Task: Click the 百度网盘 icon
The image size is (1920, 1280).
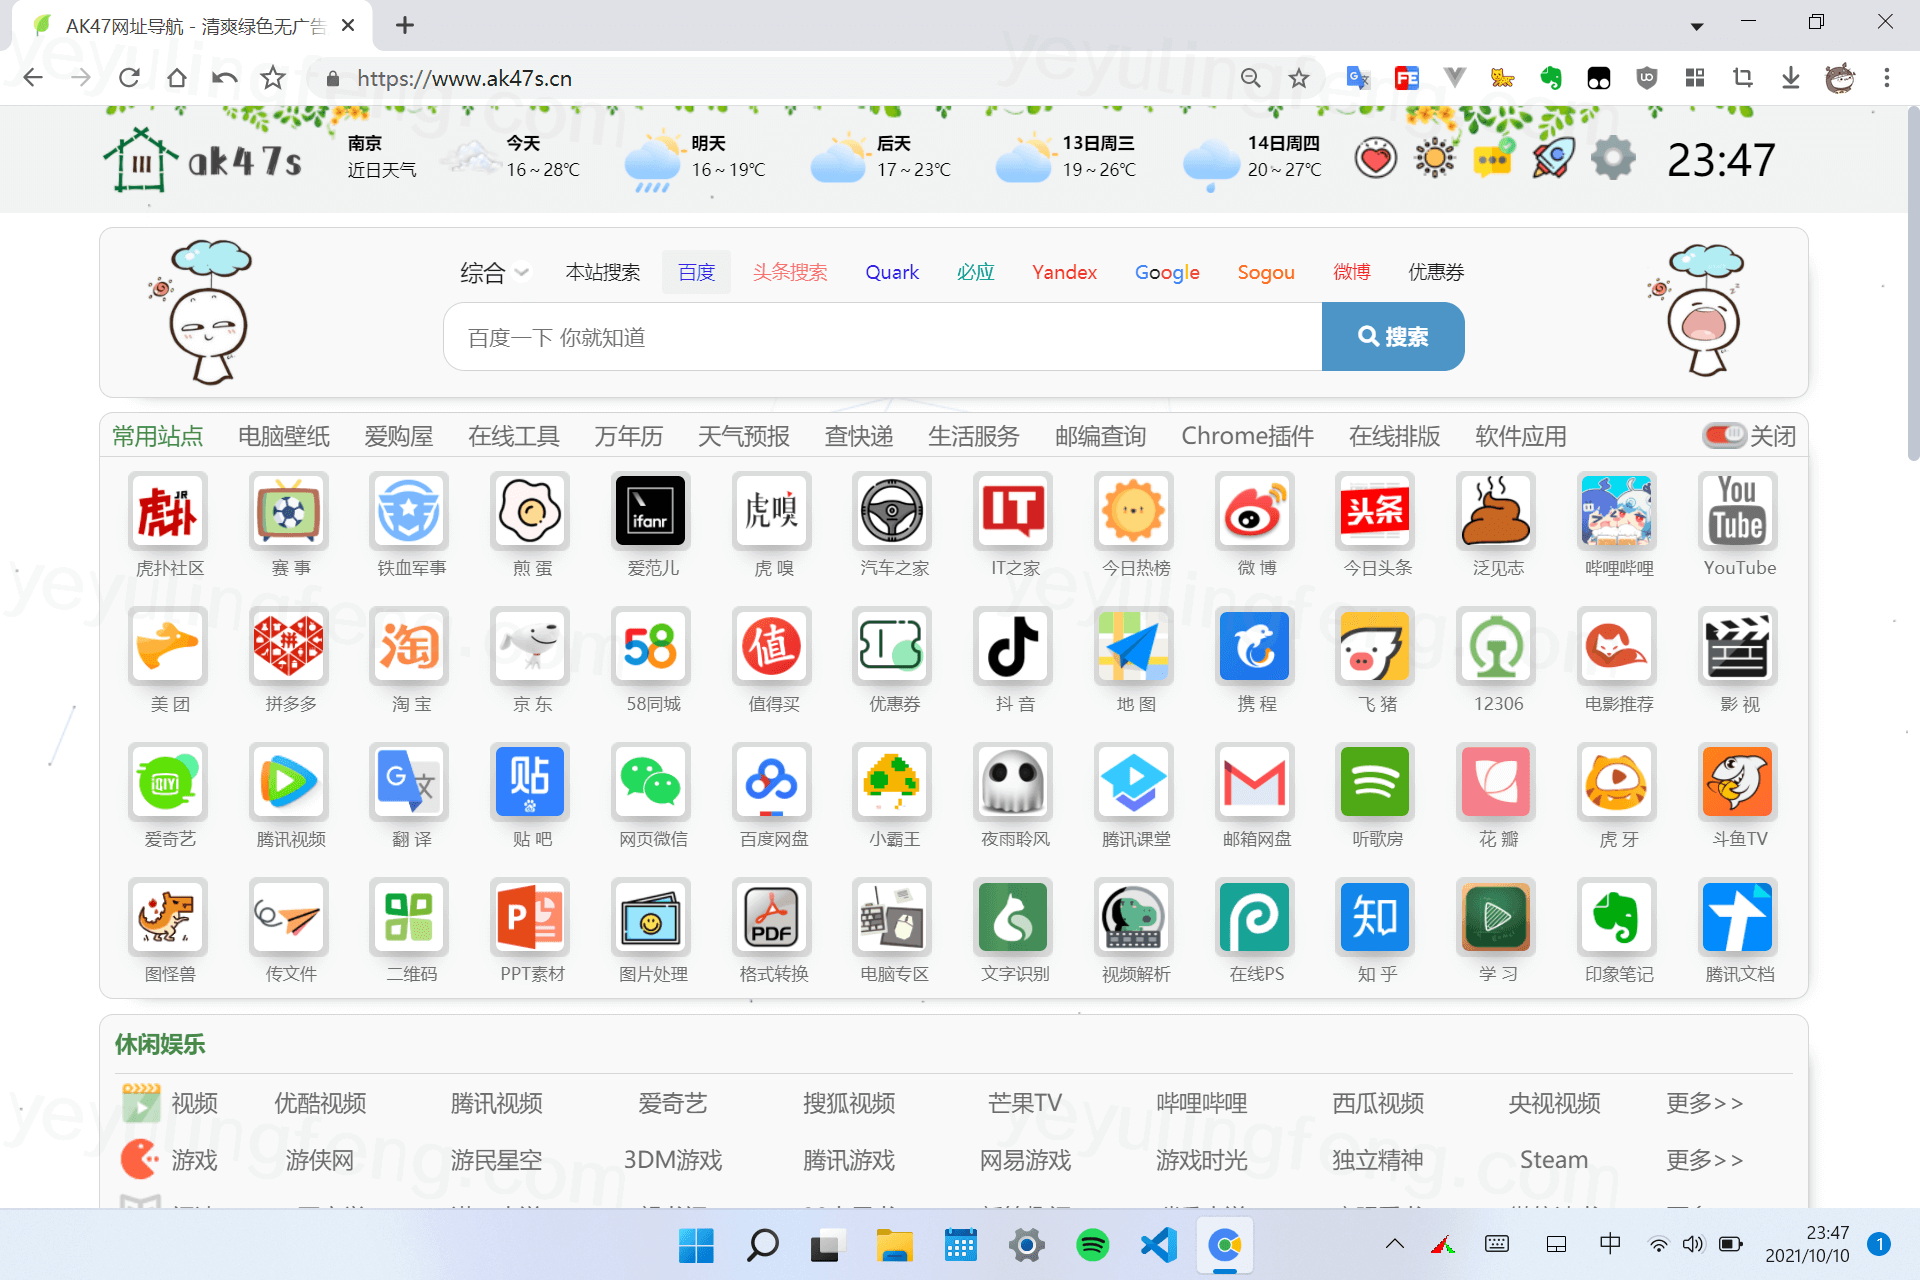Action: point(772,782)
